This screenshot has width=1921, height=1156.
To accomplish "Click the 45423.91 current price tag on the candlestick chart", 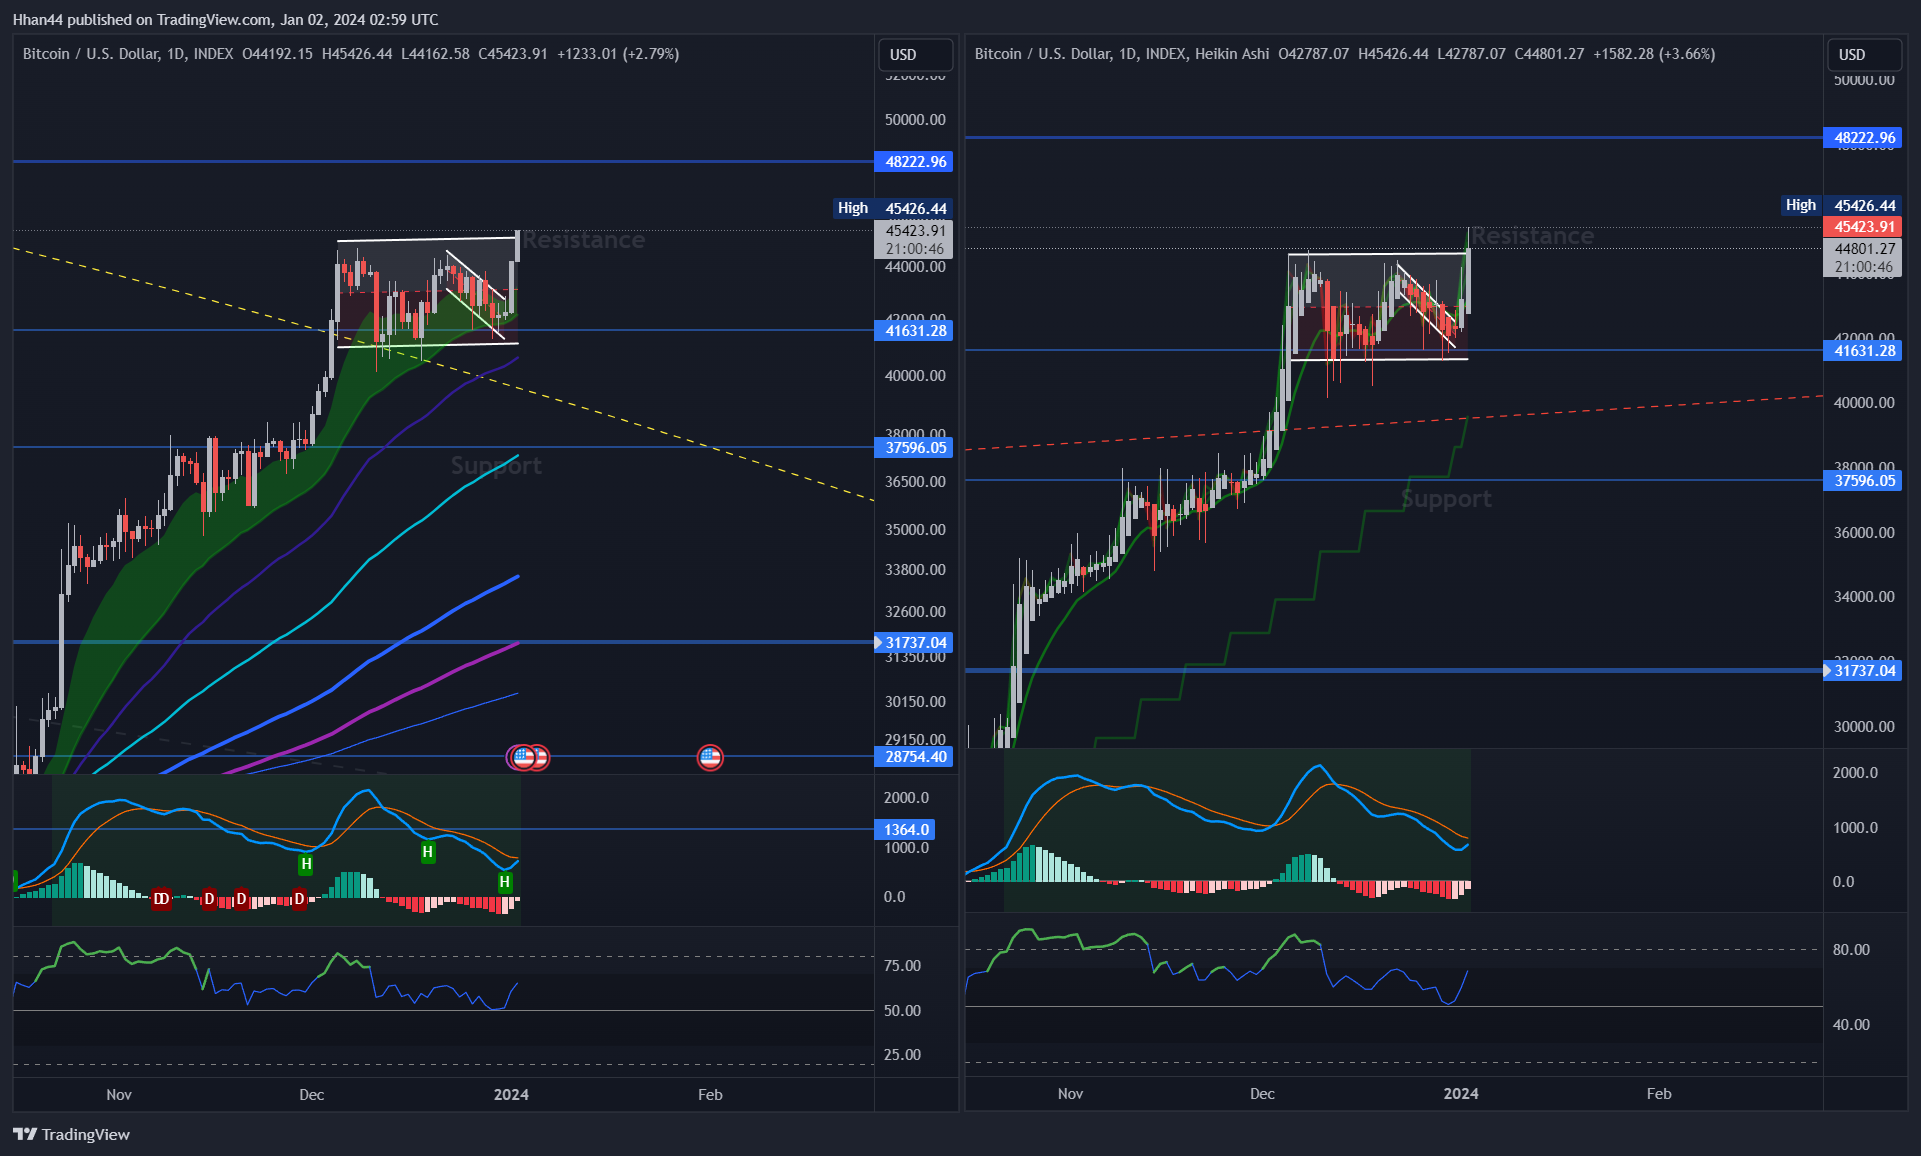I will (915, 240).
